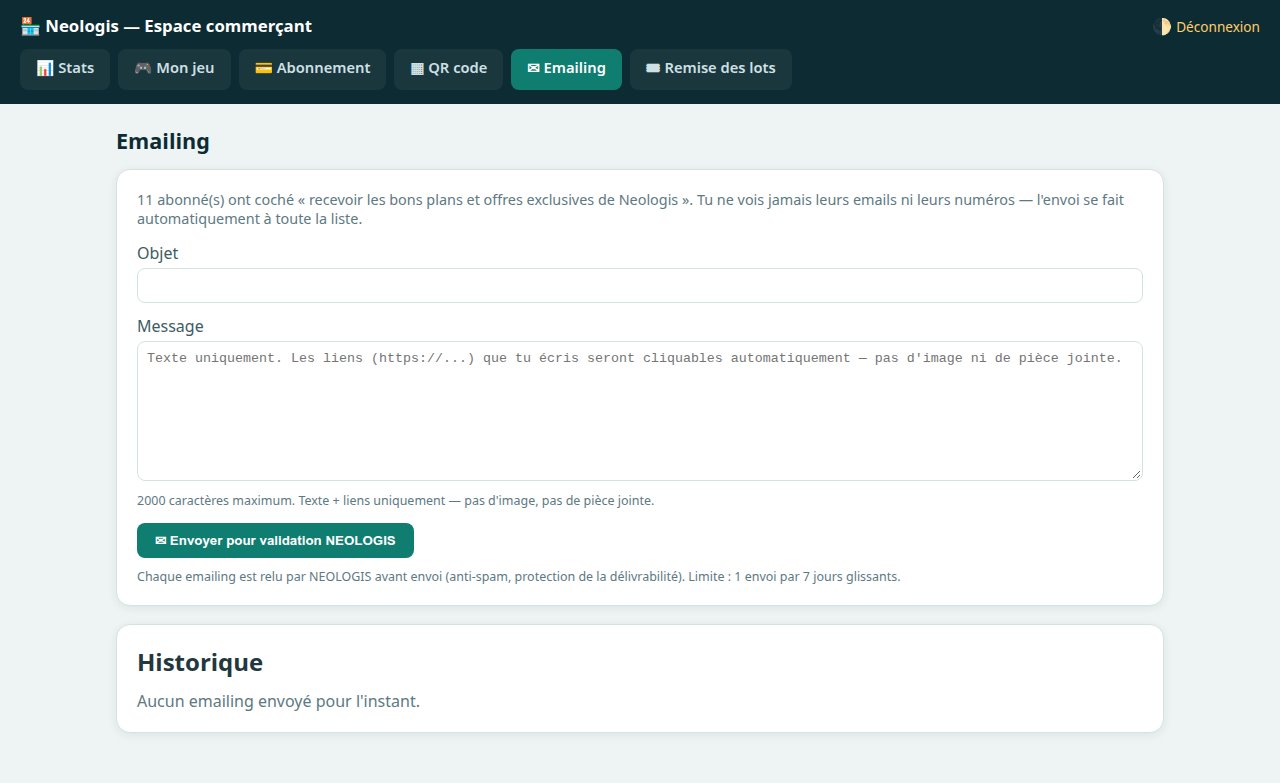
Task: Open the Stats tab
Action: 65,69
